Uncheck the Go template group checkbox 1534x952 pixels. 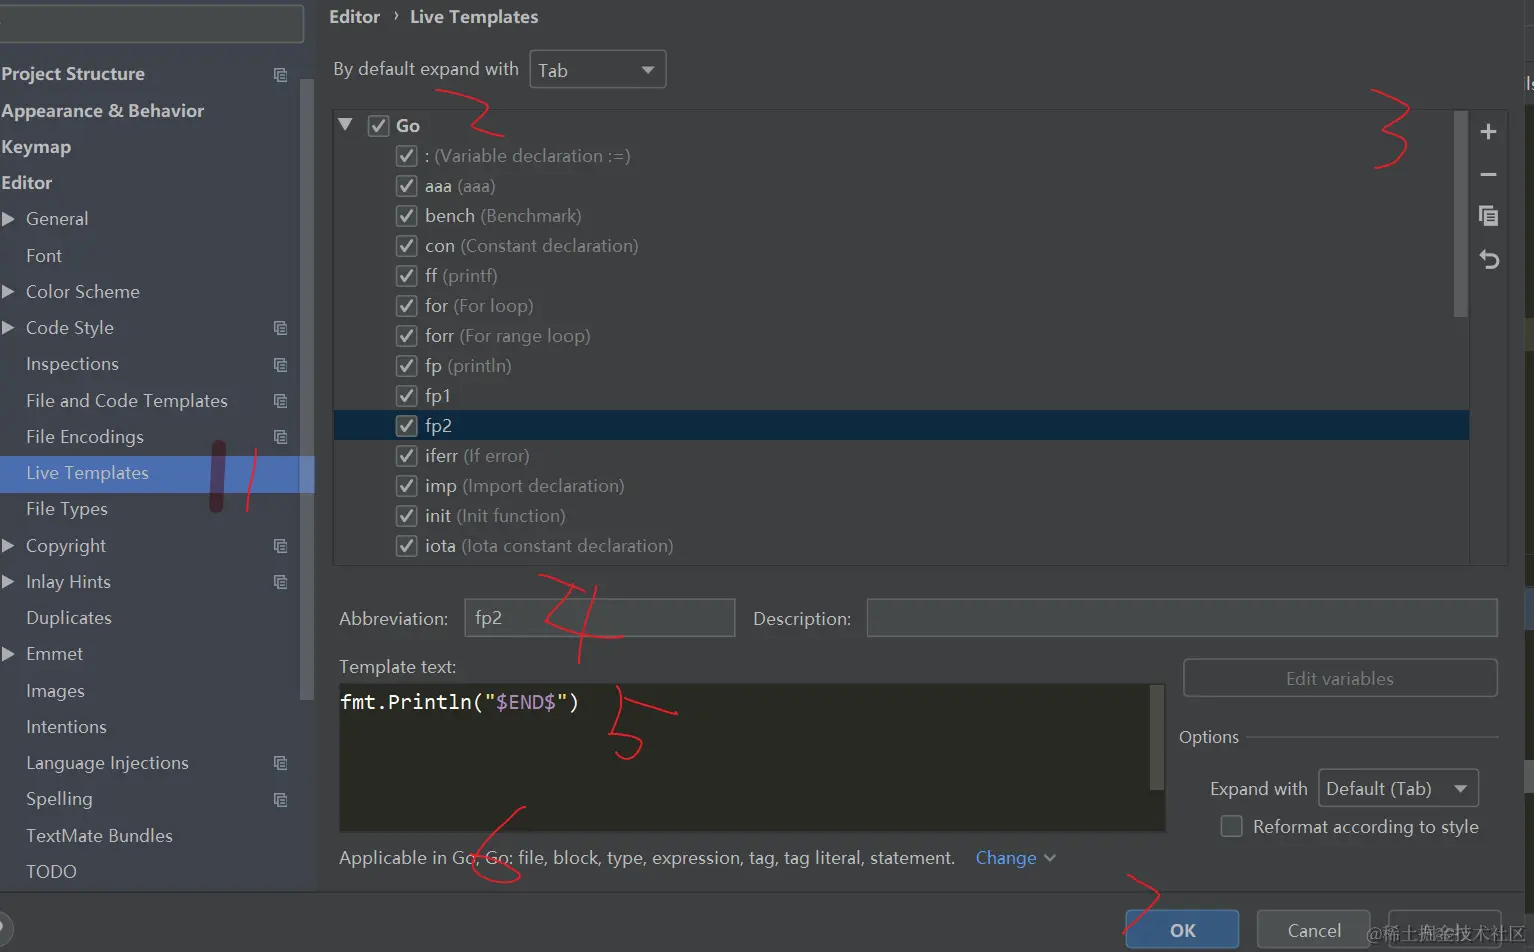pyautogui.click(x=378, y=126)
